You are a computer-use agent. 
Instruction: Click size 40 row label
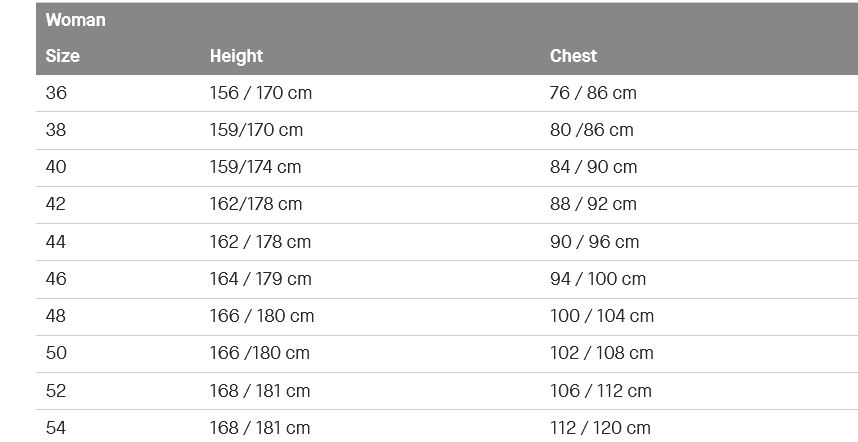pyautogui.click(x=56, y=167)
